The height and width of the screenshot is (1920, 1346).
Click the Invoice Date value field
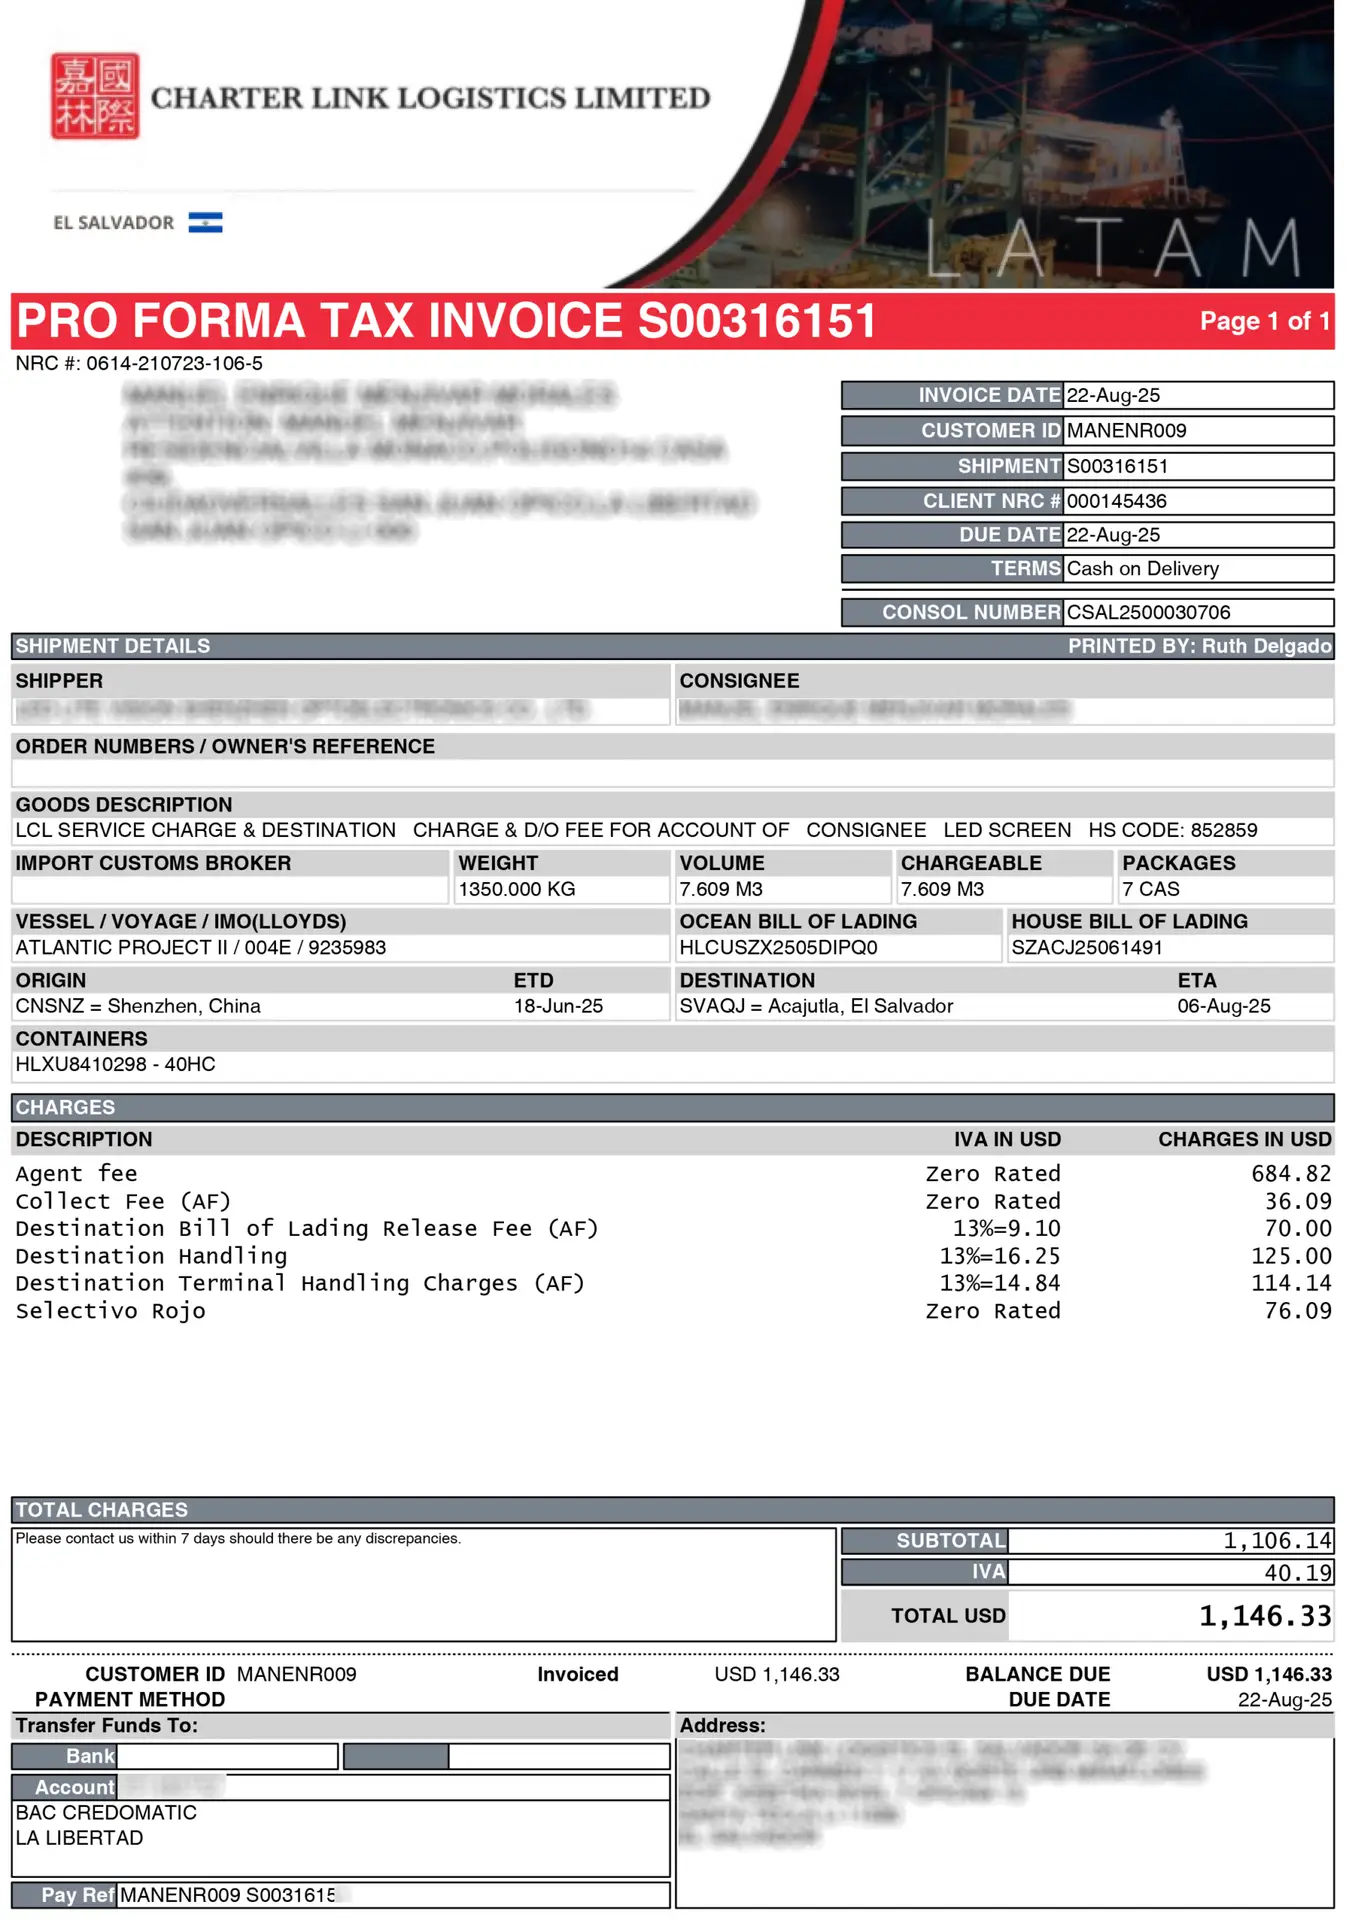(x=1196, y=395)
